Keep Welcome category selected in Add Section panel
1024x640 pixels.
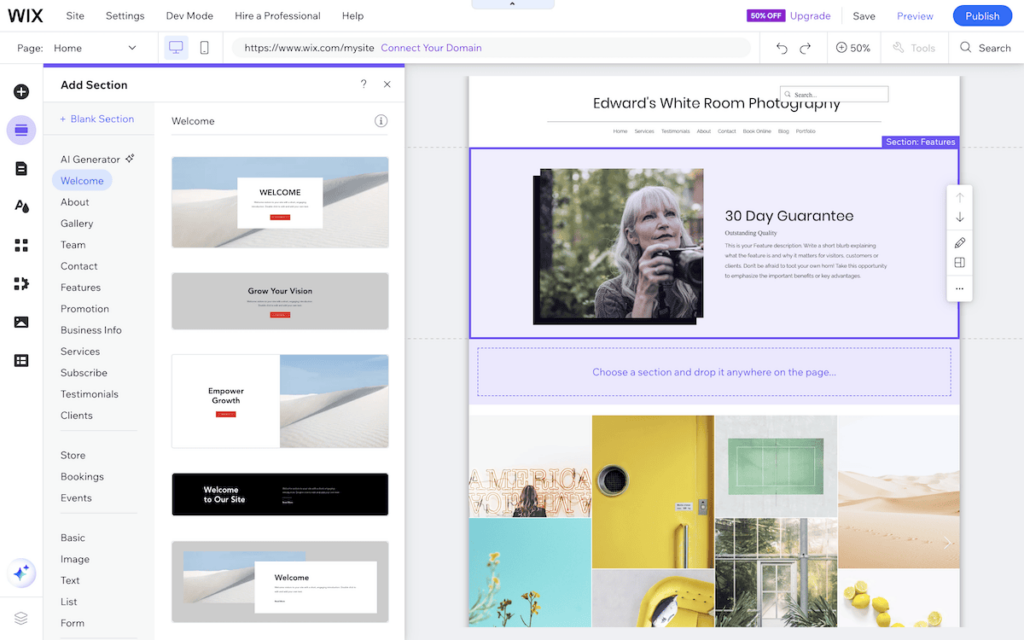coord(81,180)
